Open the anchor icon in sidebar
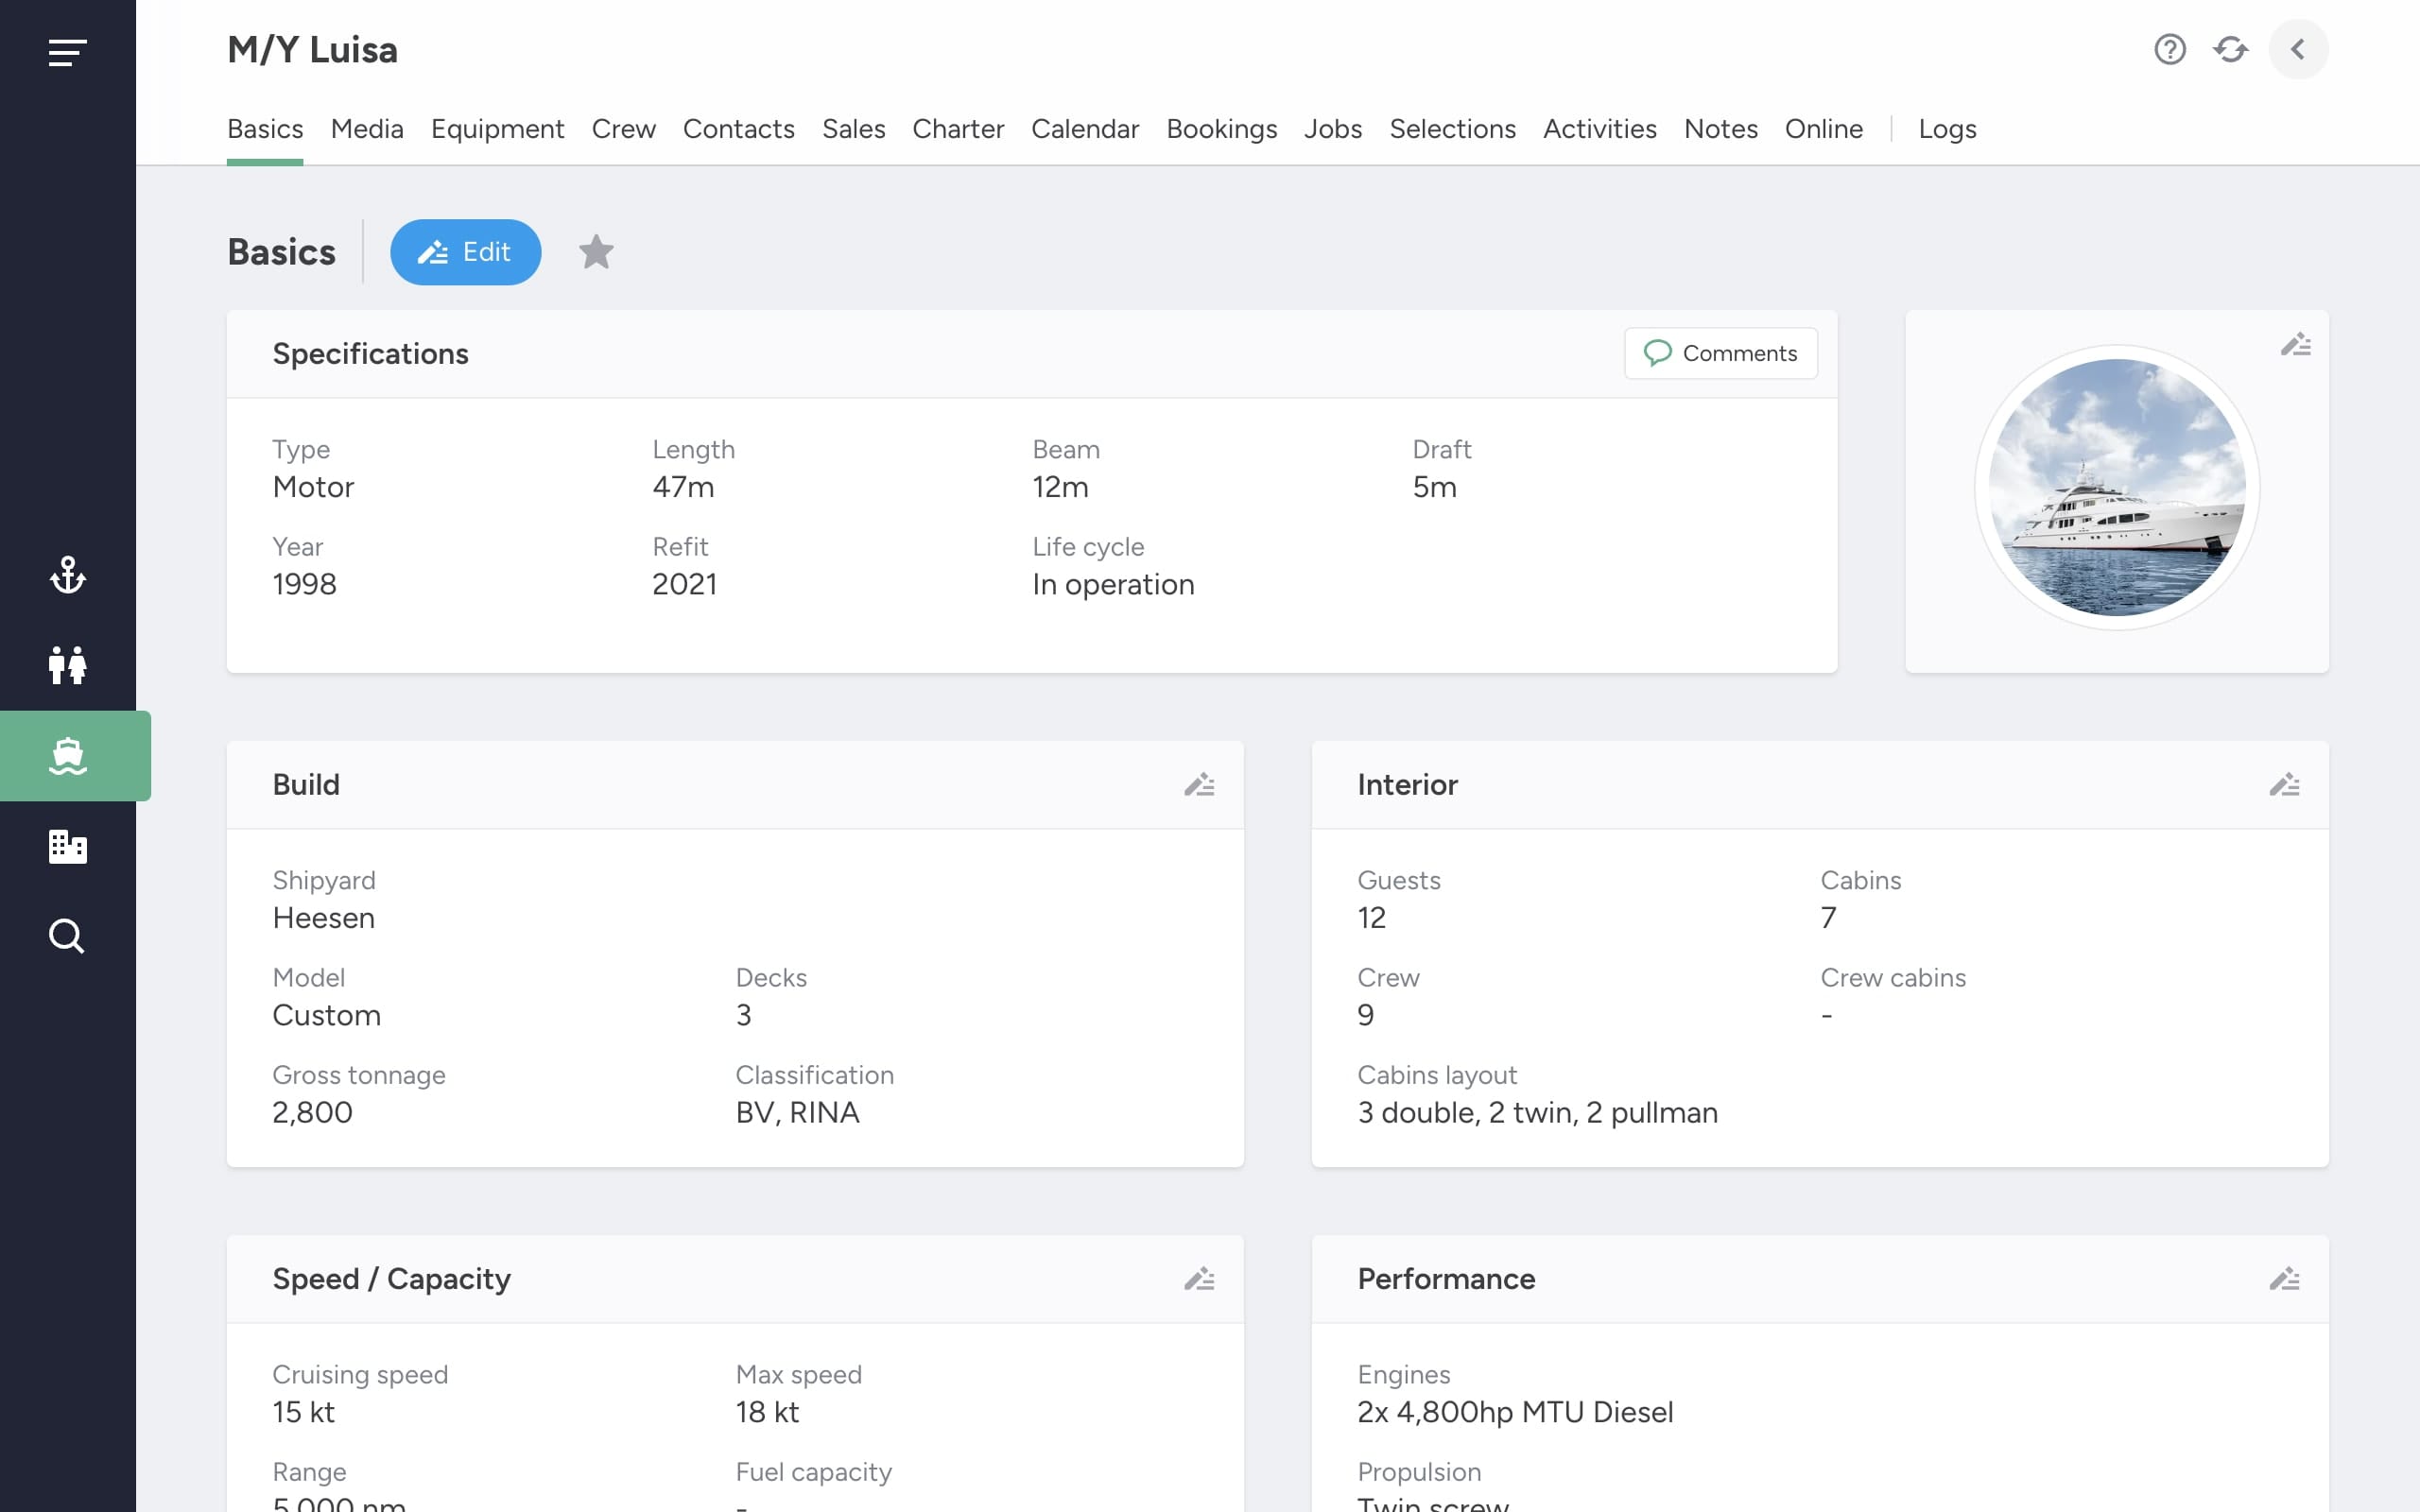 (67, 575)
